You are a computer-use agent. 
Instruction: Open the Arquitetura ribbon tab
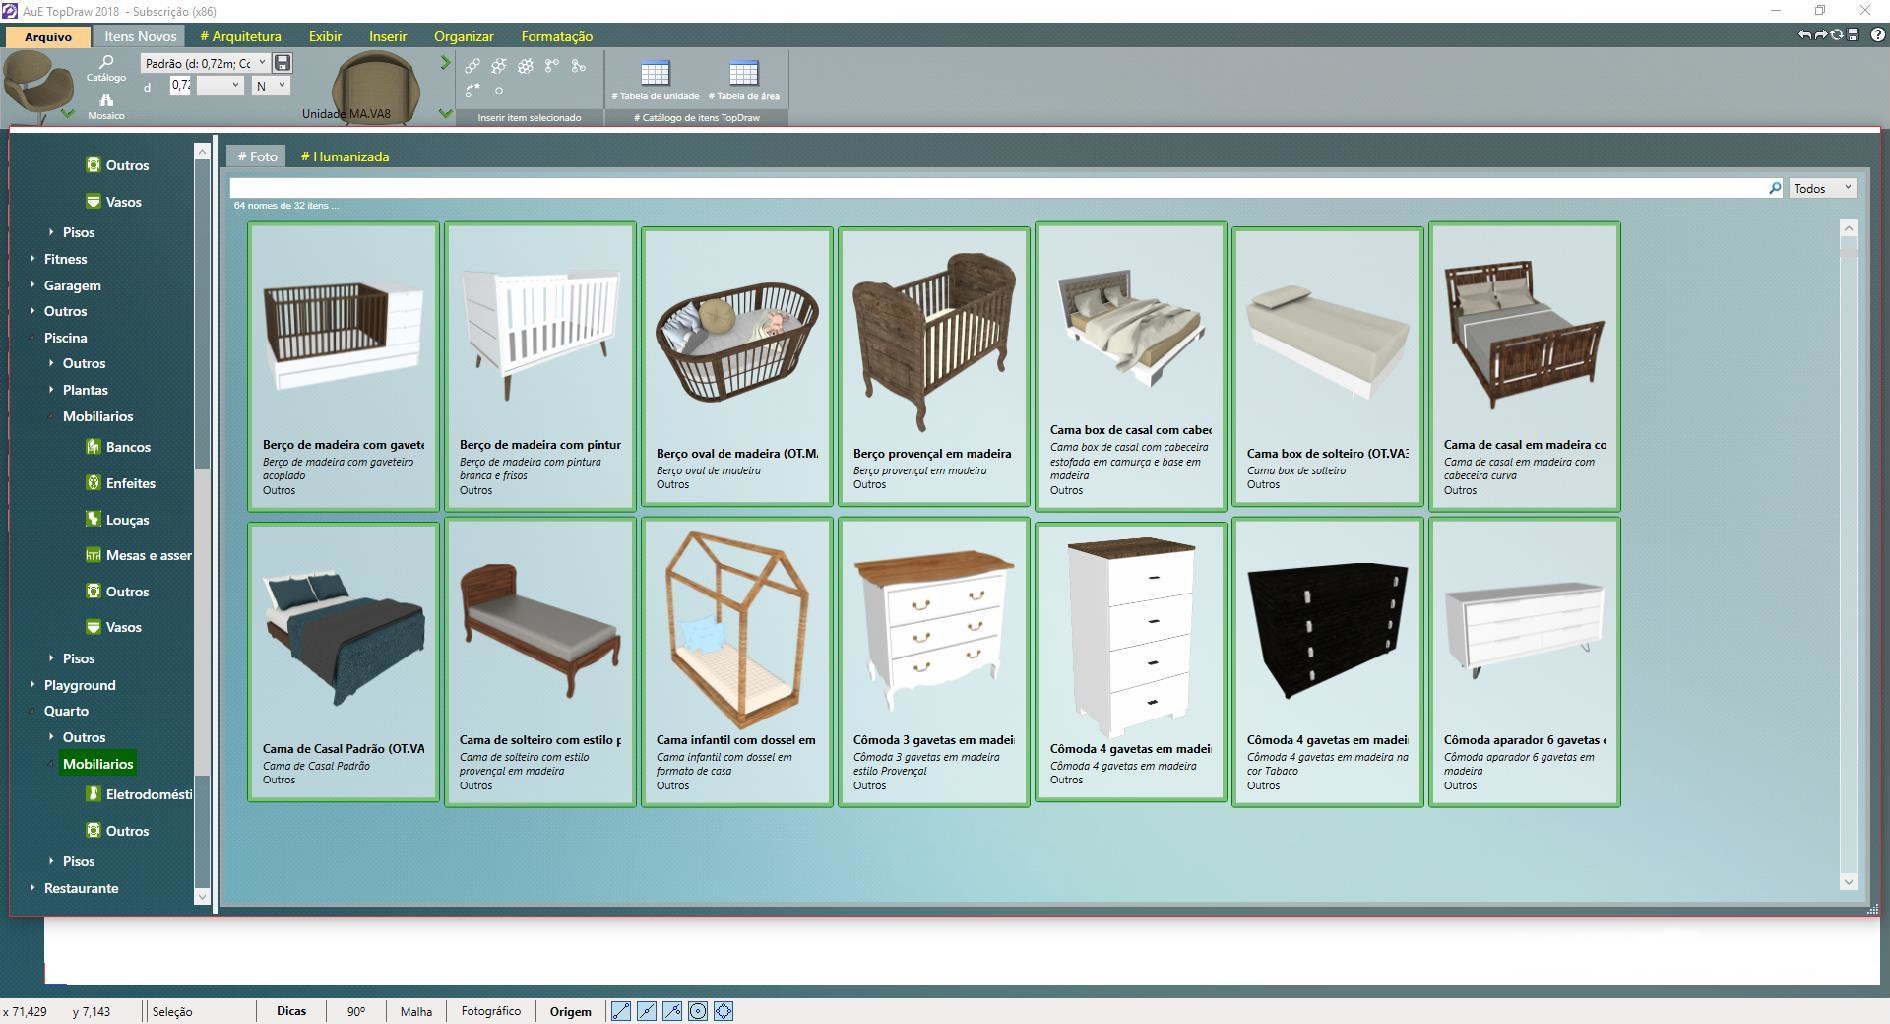tap(241, 36)
